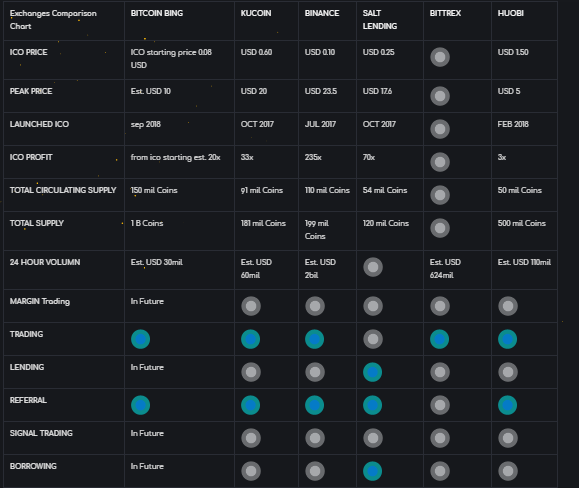Click the blue Trading dot under Bittrex
Image resolution: width=579 pixels, height=488 pixels.
pos(439,339)
